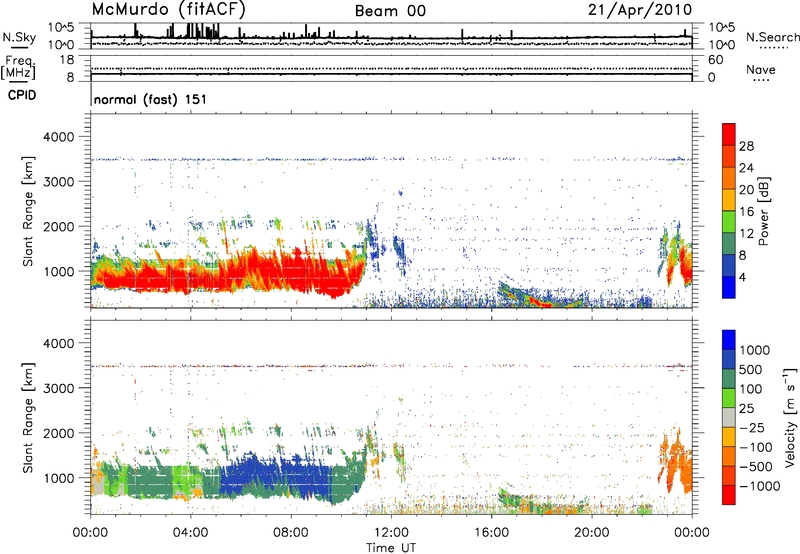Pick the blue 4–8 dB Power colorbar segment
This screenshot has width=800, height=554.
pos(729,266)
